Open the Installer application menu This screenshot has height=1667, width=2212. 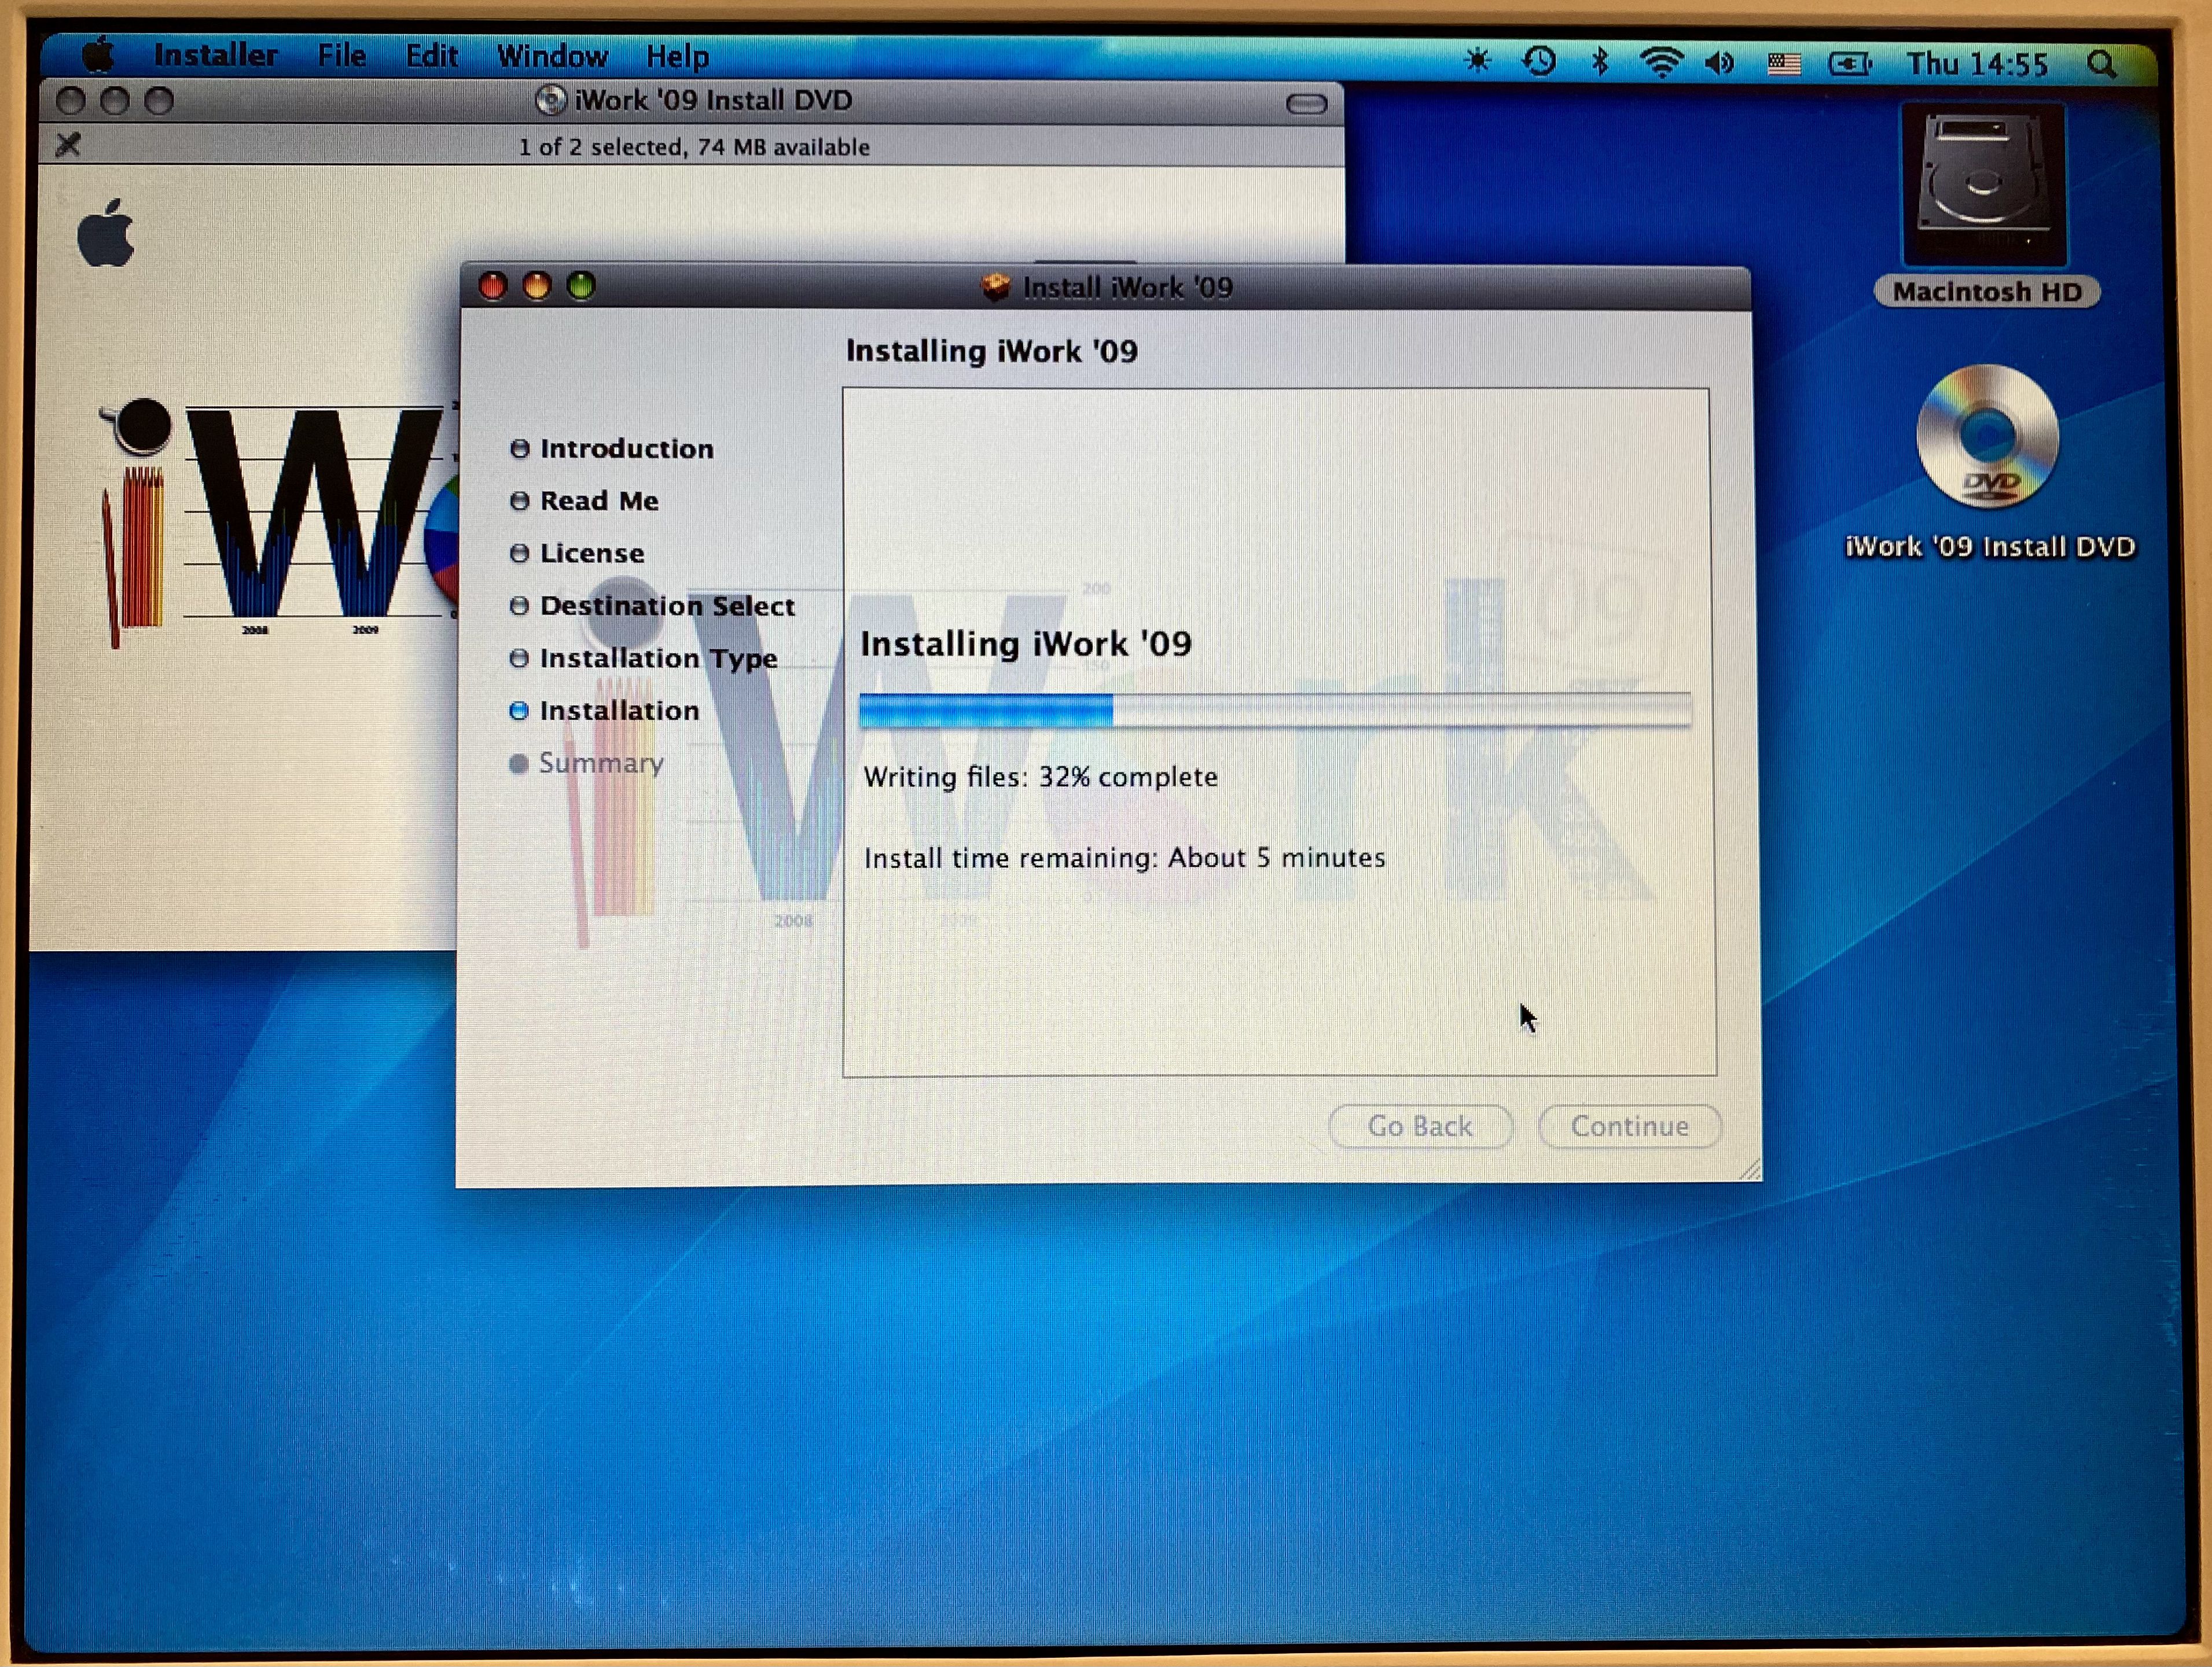215,55
